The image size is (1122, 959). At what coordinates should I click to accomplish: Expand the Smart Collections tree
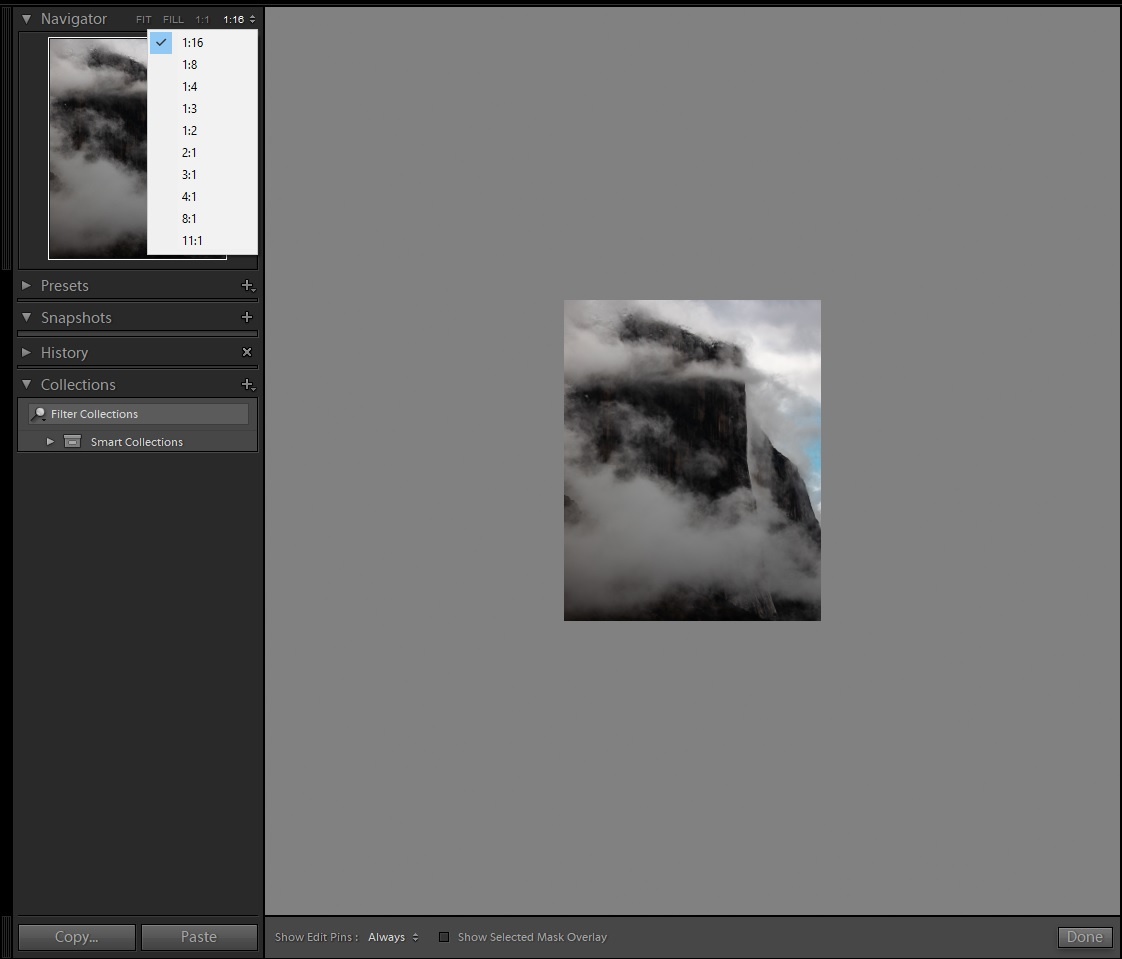[x=50, y=442]
